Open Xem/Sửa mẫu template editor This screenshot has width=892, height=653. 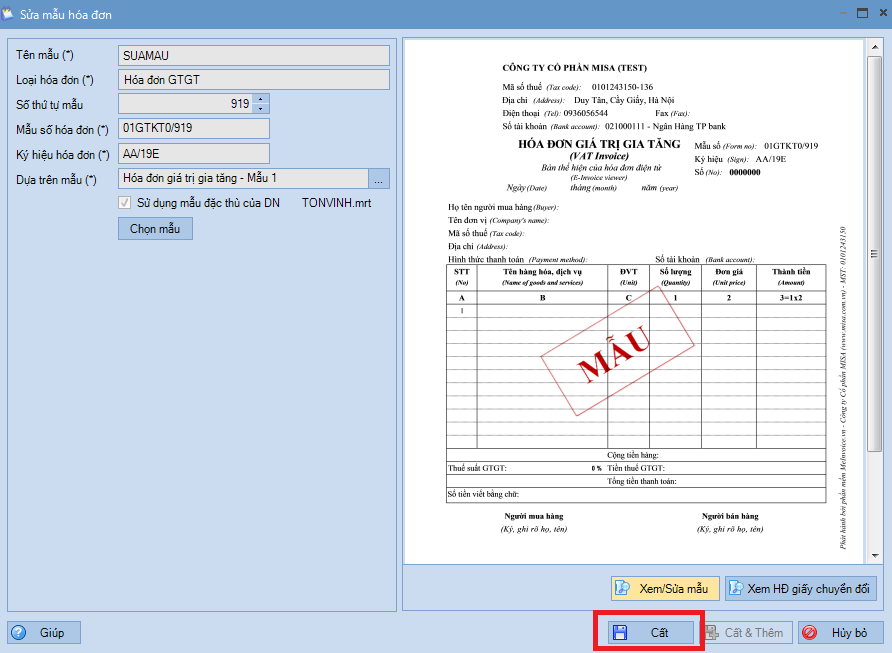tap(665, 589)
